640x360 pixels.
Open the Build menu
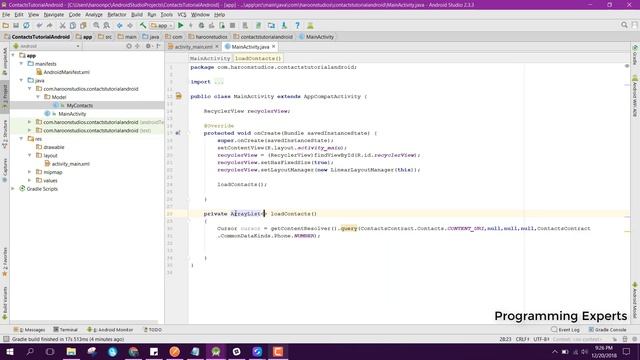(x=137, y=15)
